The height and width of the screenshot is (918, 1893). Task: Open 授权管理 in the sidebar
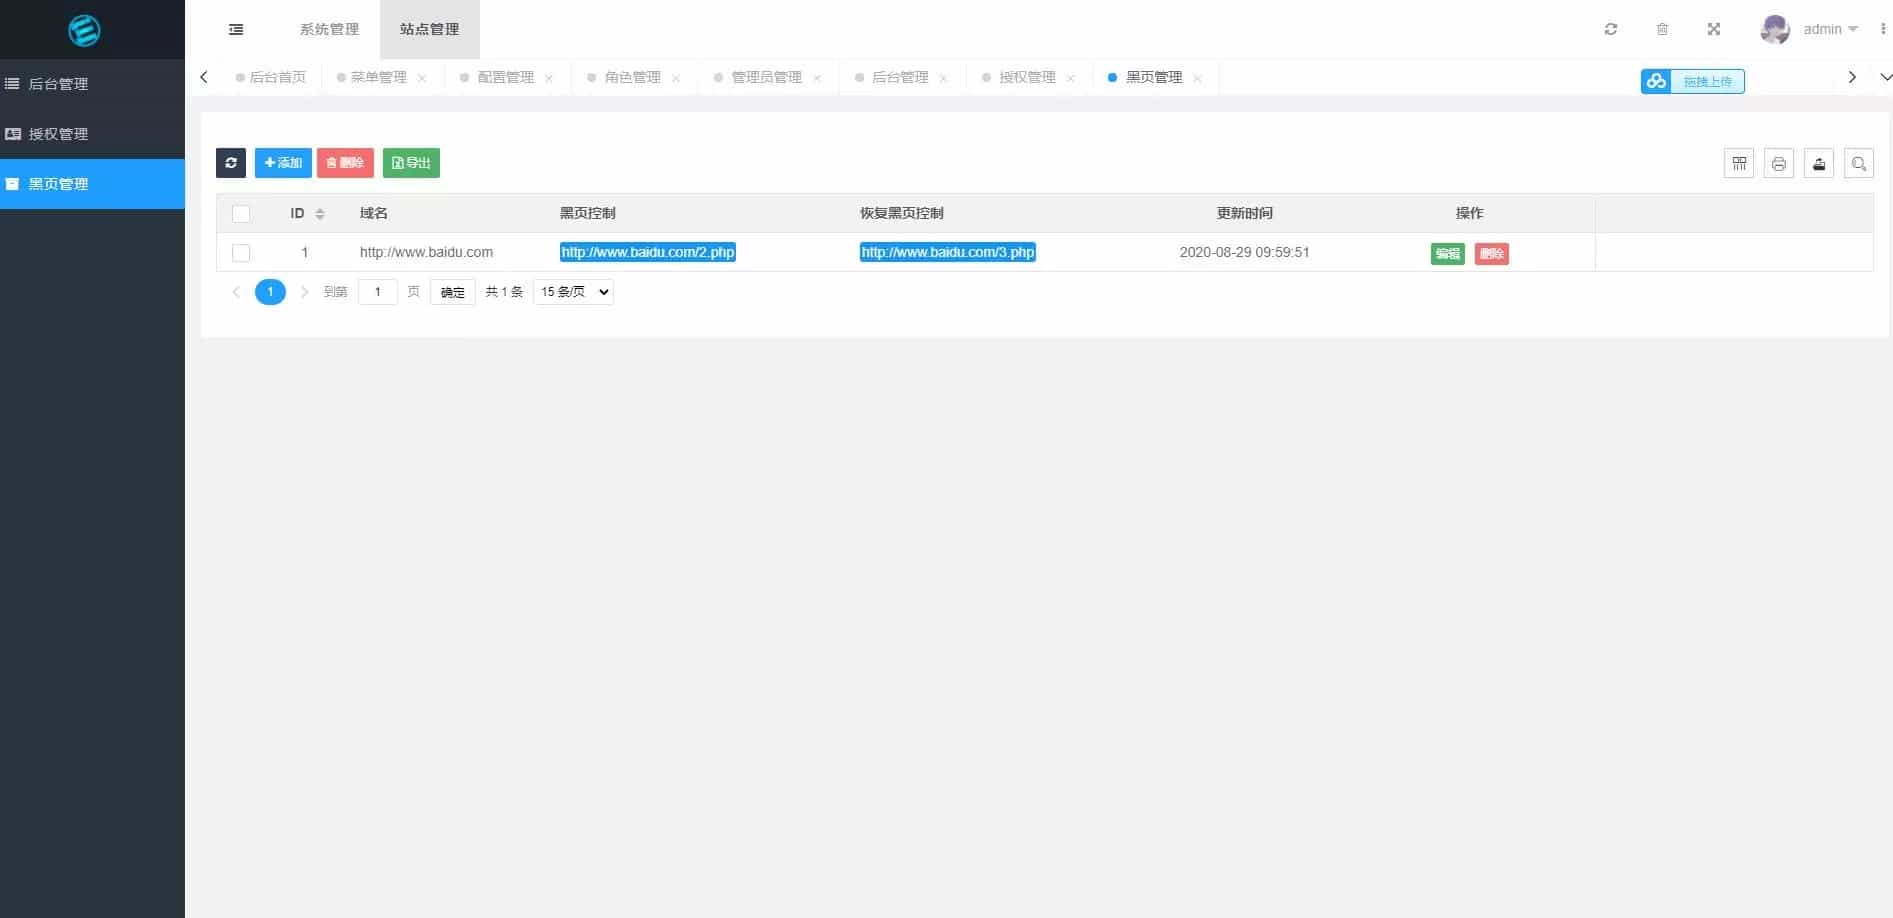[x=92, y=134]
